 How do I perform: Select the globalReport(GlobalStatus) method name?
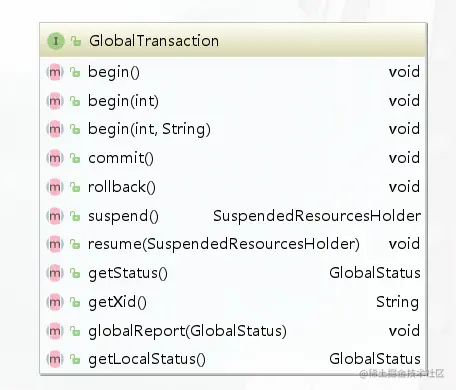[187, 331]
